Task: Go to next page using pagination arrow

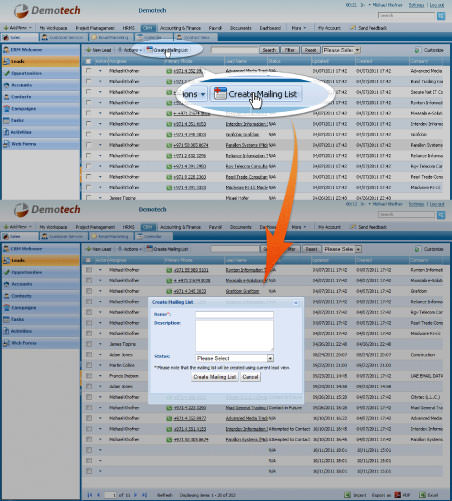Action: 135,495
